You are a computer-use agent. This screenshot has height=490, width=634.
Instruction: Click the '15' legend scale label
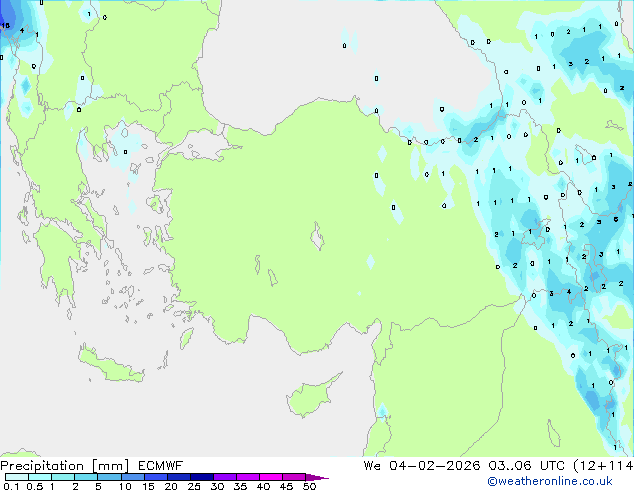coord(148,486)
